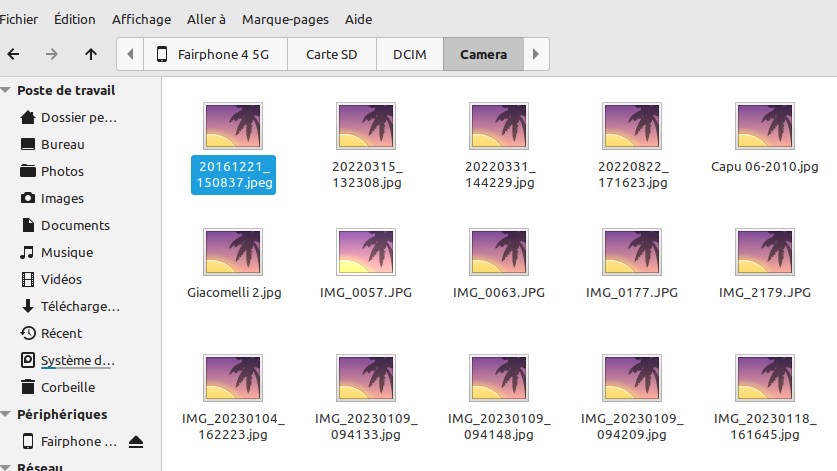Screen dimensions: 837x471
Task: Select thumbnail of IMG_20230118_161645.jpg
Action: [764, 378]
